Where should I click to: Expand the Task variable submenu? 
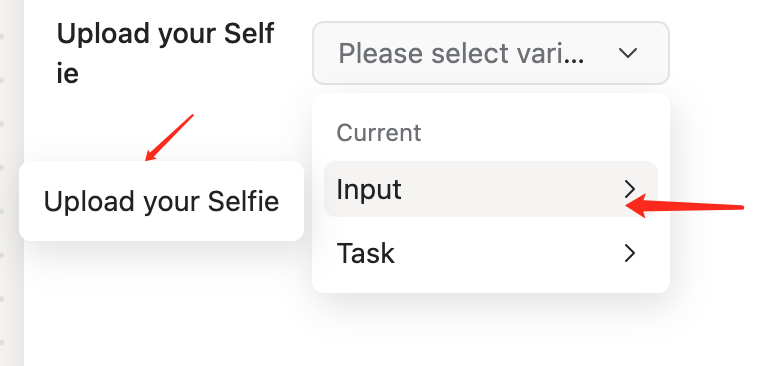point(491,253)
